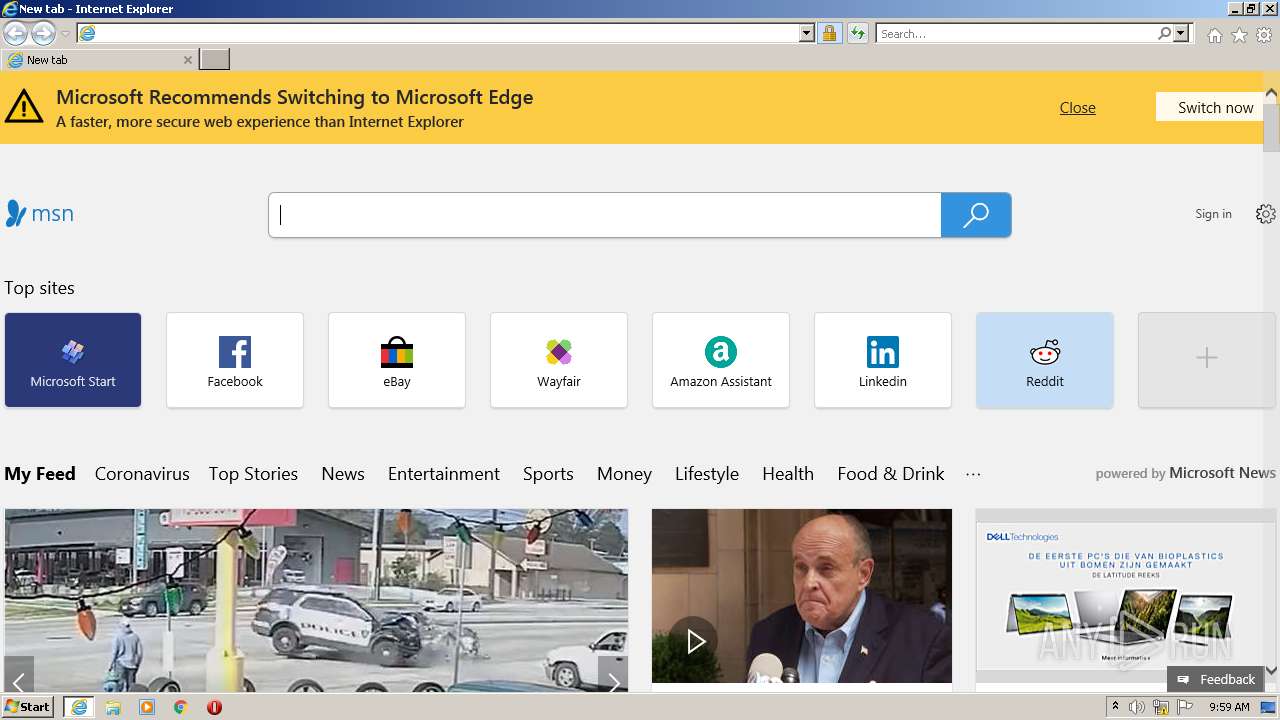The image size is (1280, 720).
Task: Dismiss the Edge banner via Close link
Action: pos(1077,108)
